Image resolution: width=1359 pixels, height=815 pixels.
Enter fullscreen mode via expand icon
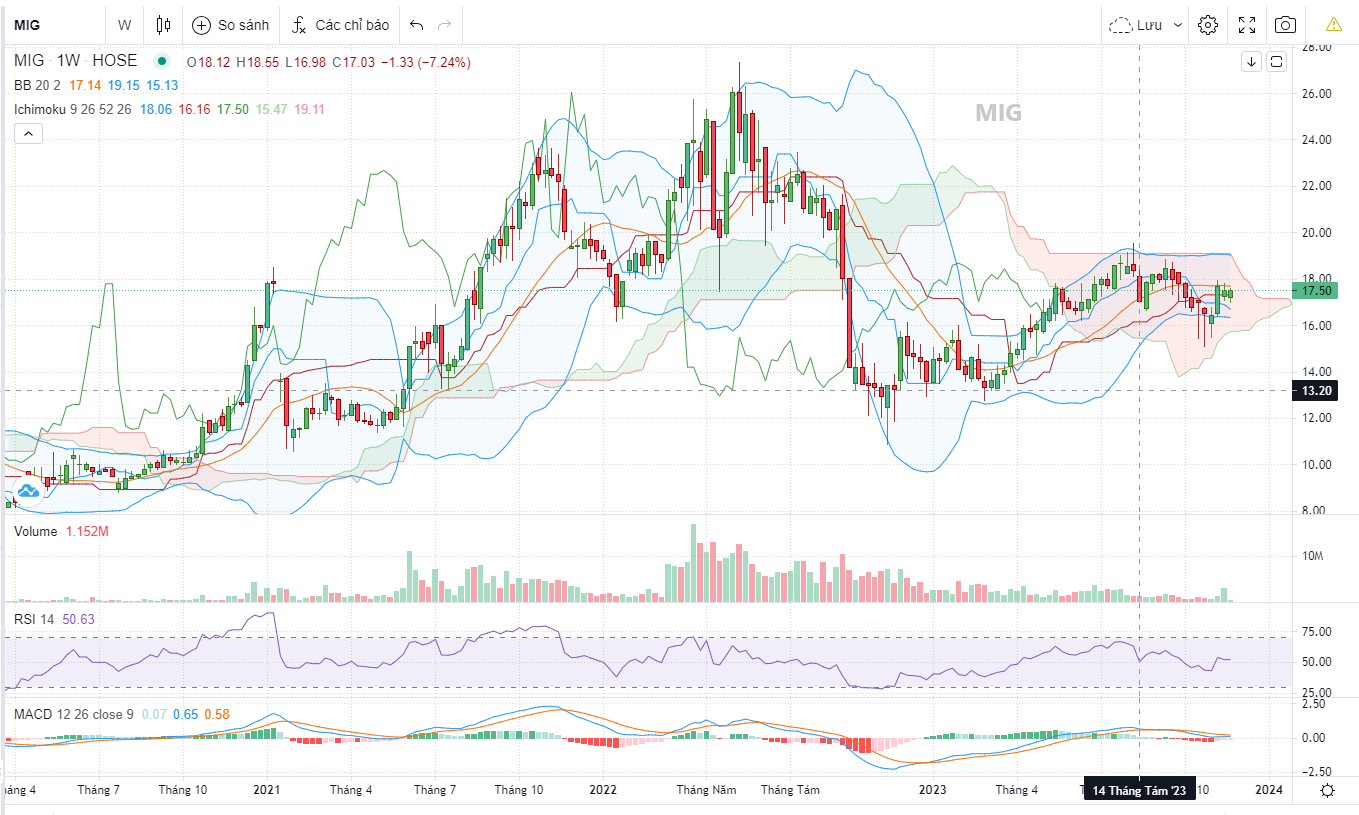pyautogui.click(x=1247, y=25)
